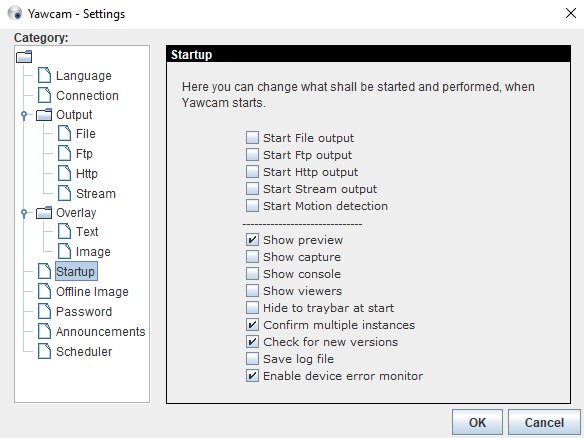Disable the Check for new versions option
This screenshot has height=438, width=584.
252,342
